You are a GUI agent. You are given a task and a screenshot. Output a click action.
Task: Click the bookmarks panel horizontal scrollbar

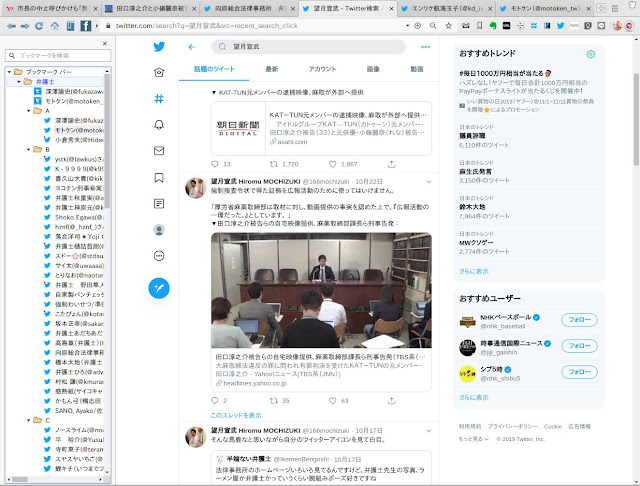click(x=19, y=479)
